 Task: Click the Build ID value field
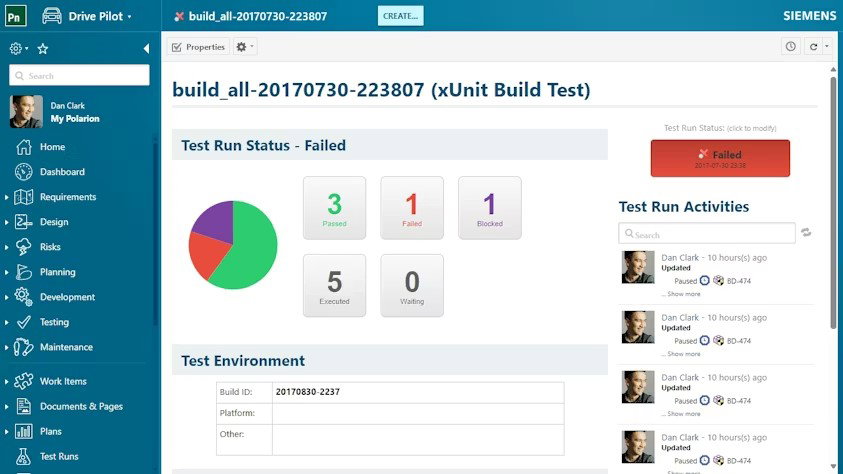tap(418, 392)
